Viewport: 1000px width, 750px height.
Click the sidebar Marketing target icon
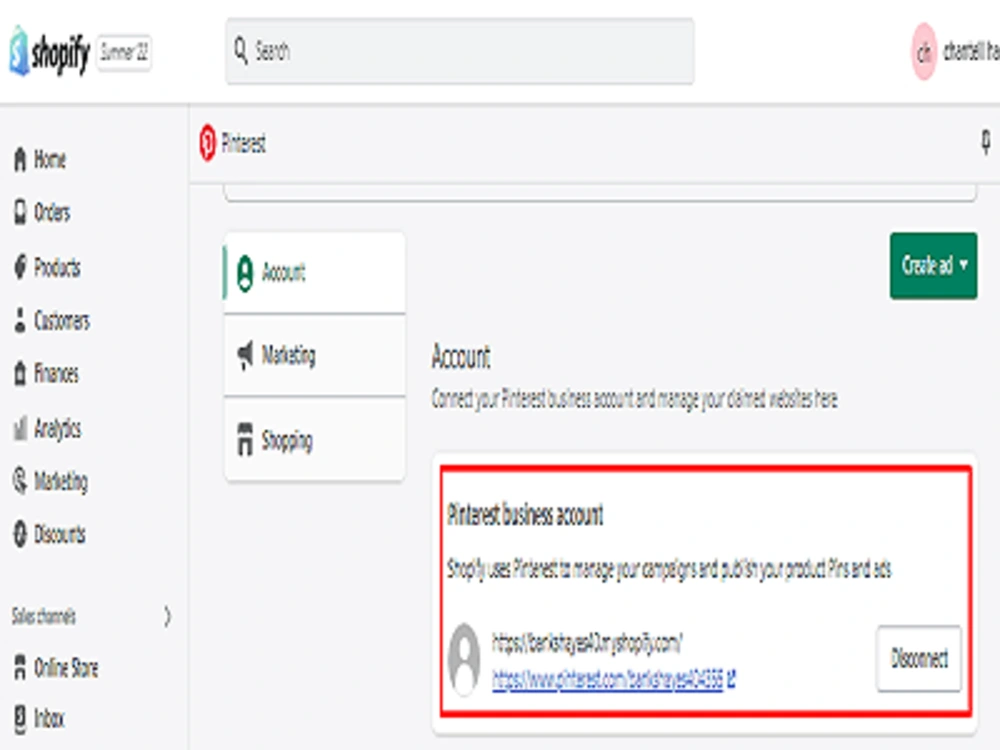point(20,481)
